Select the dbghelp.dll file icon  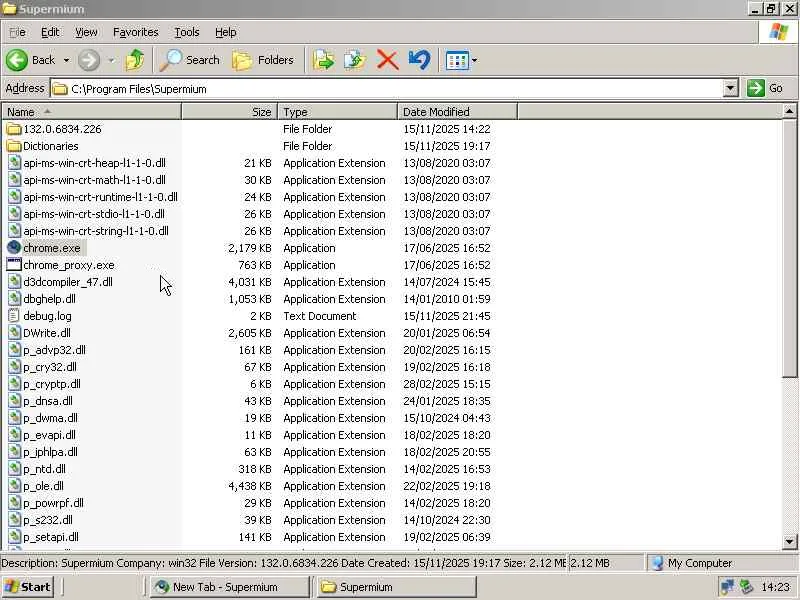(x=14, y=299)
